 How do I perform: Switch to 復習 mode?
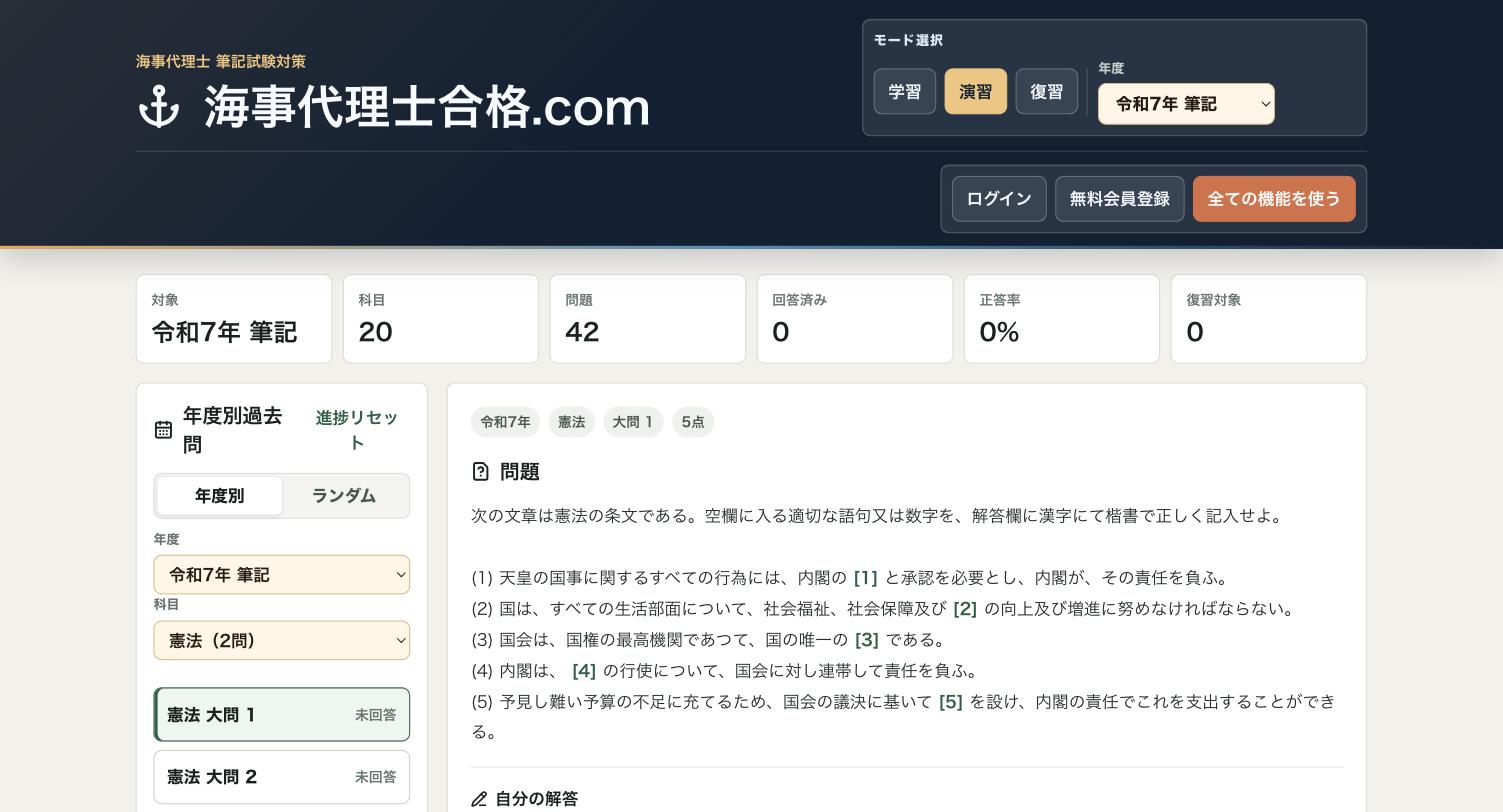pyautogui.click(x=1047, y=91)
